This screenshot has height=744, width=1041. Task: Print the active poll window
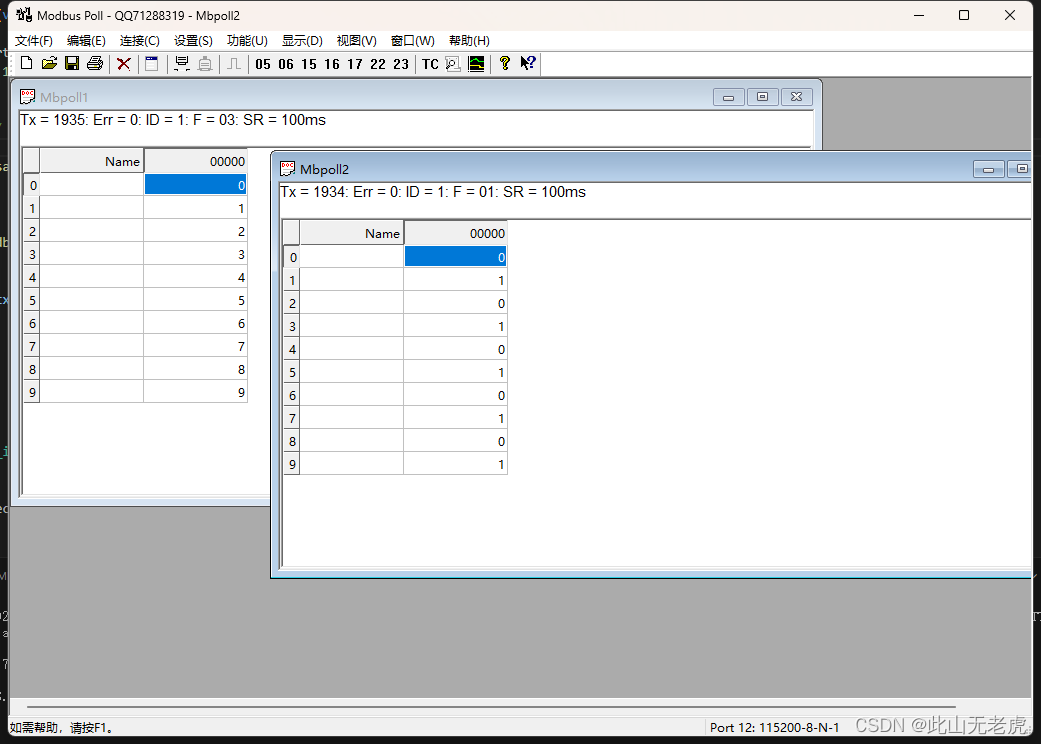(94, 63)
